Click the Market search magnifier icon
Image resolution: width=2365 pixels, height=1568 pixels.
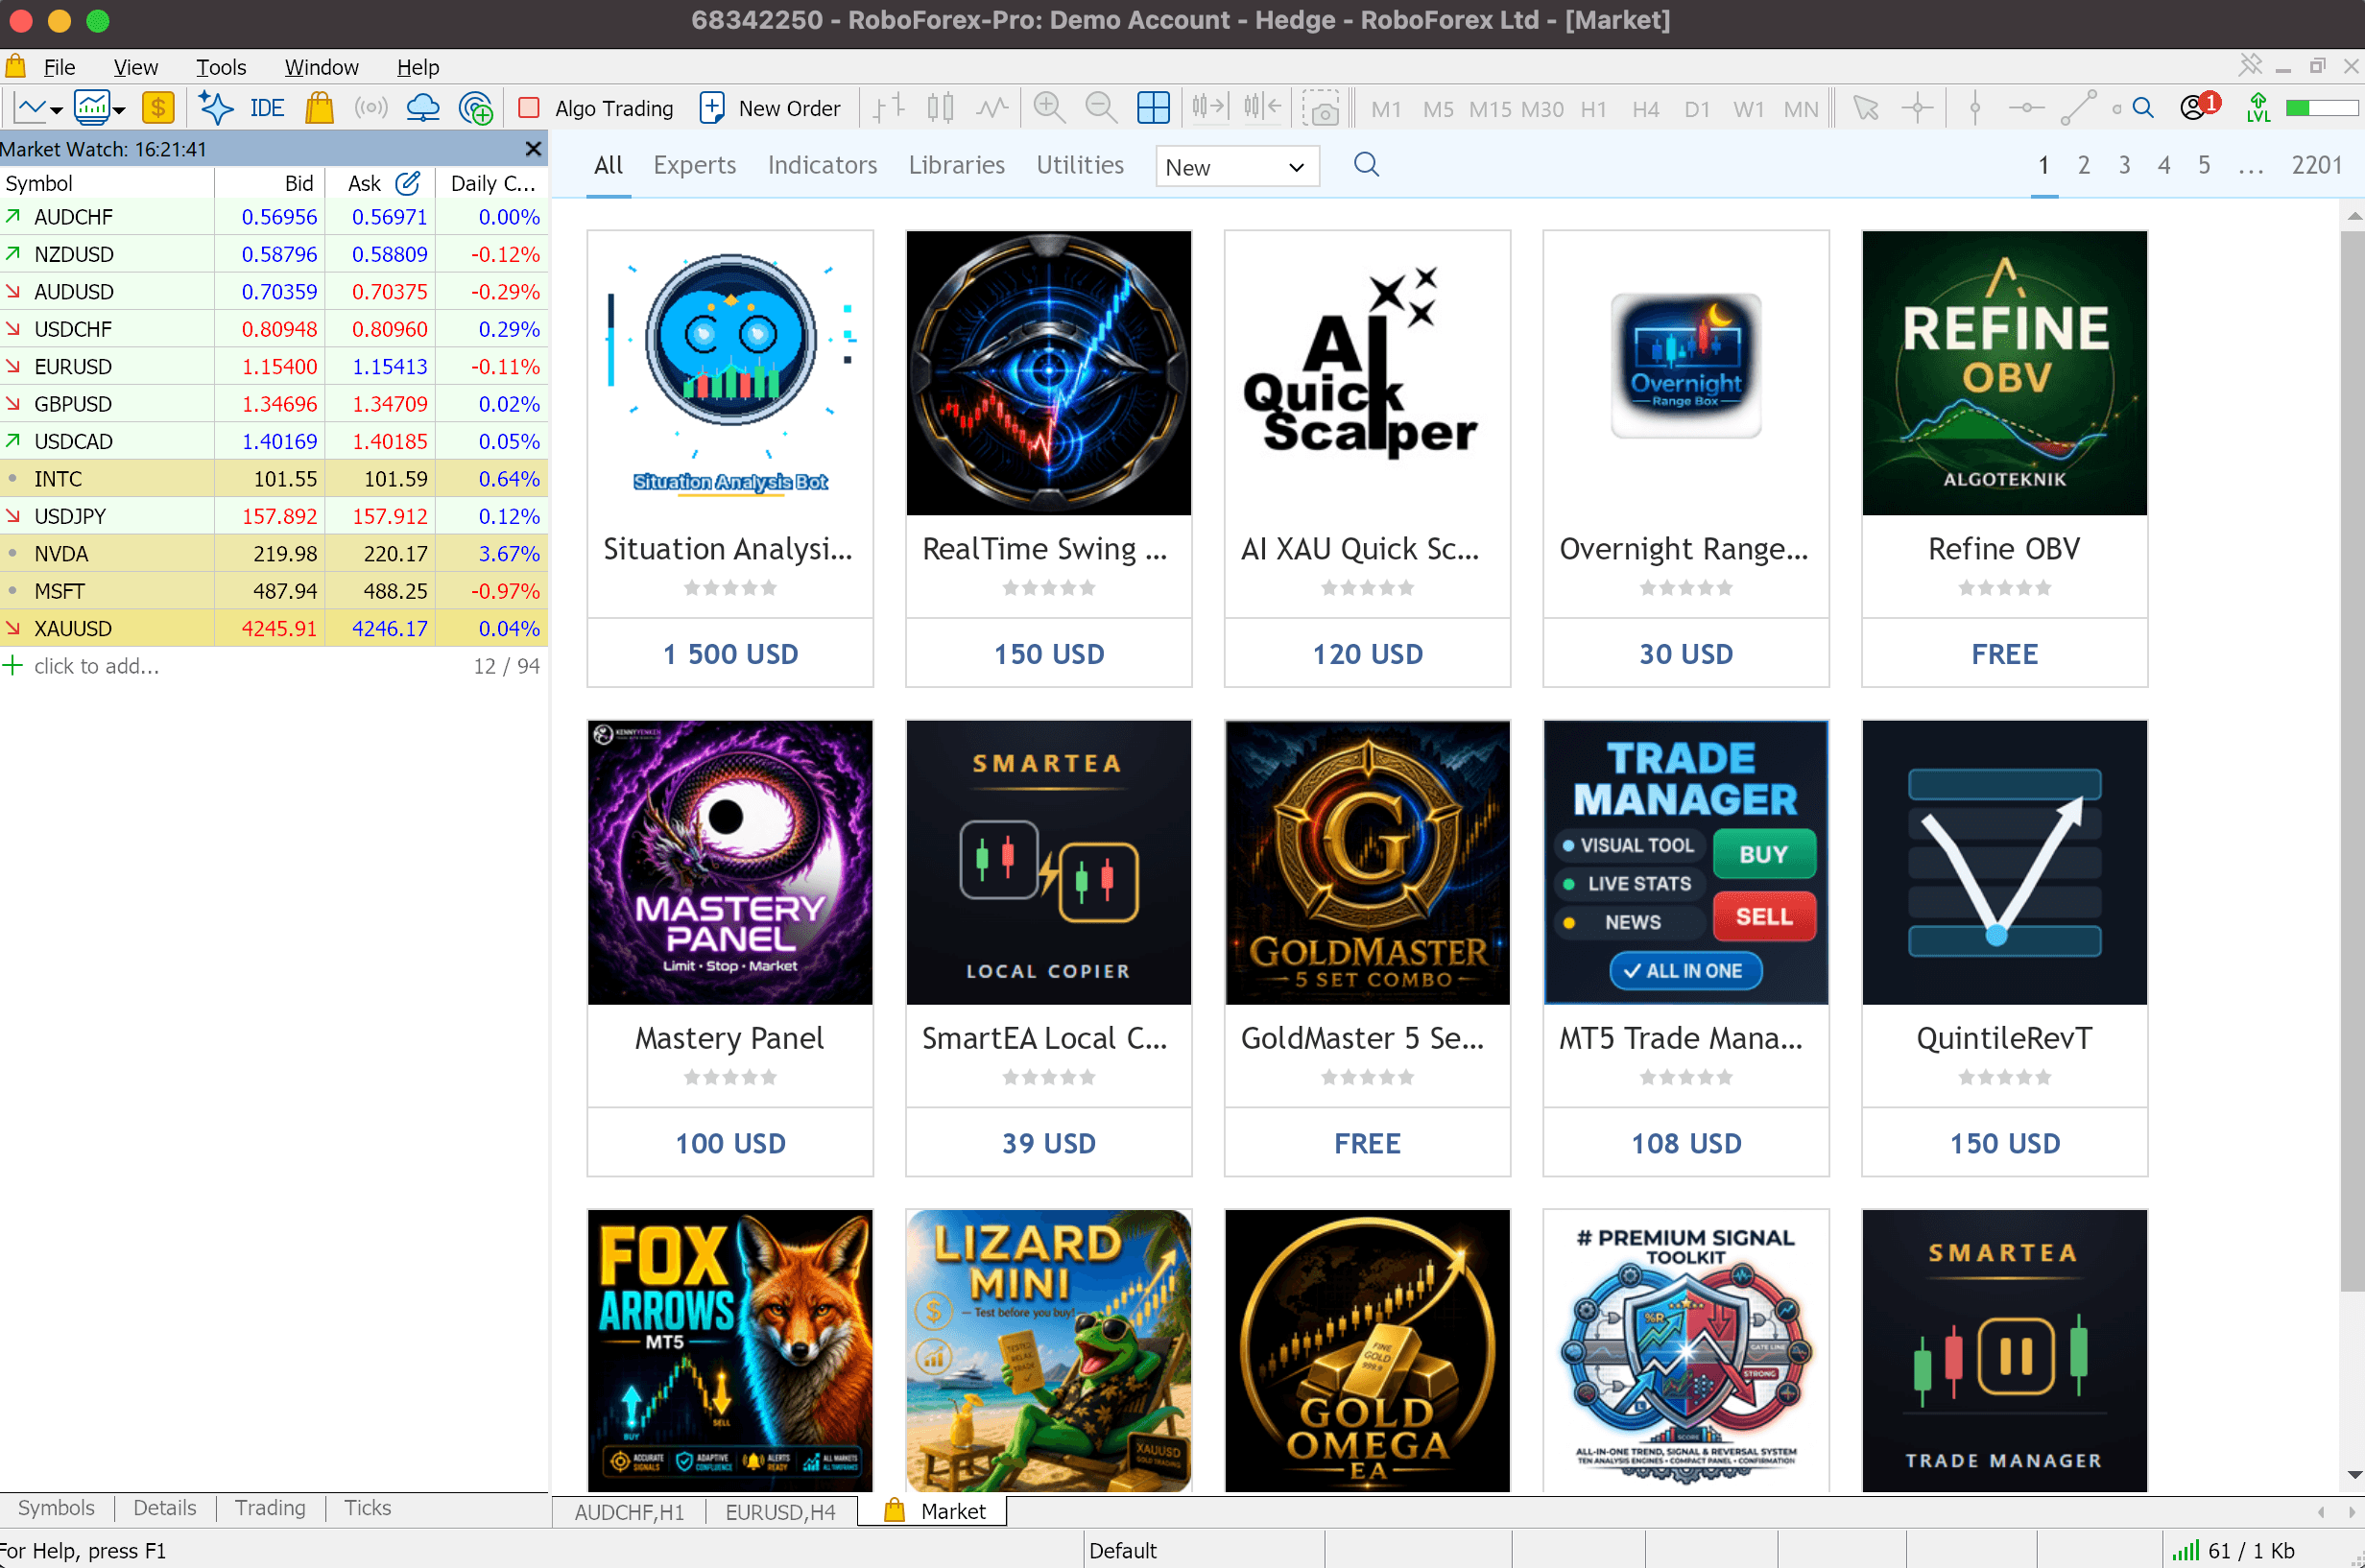click(1366, 164)
